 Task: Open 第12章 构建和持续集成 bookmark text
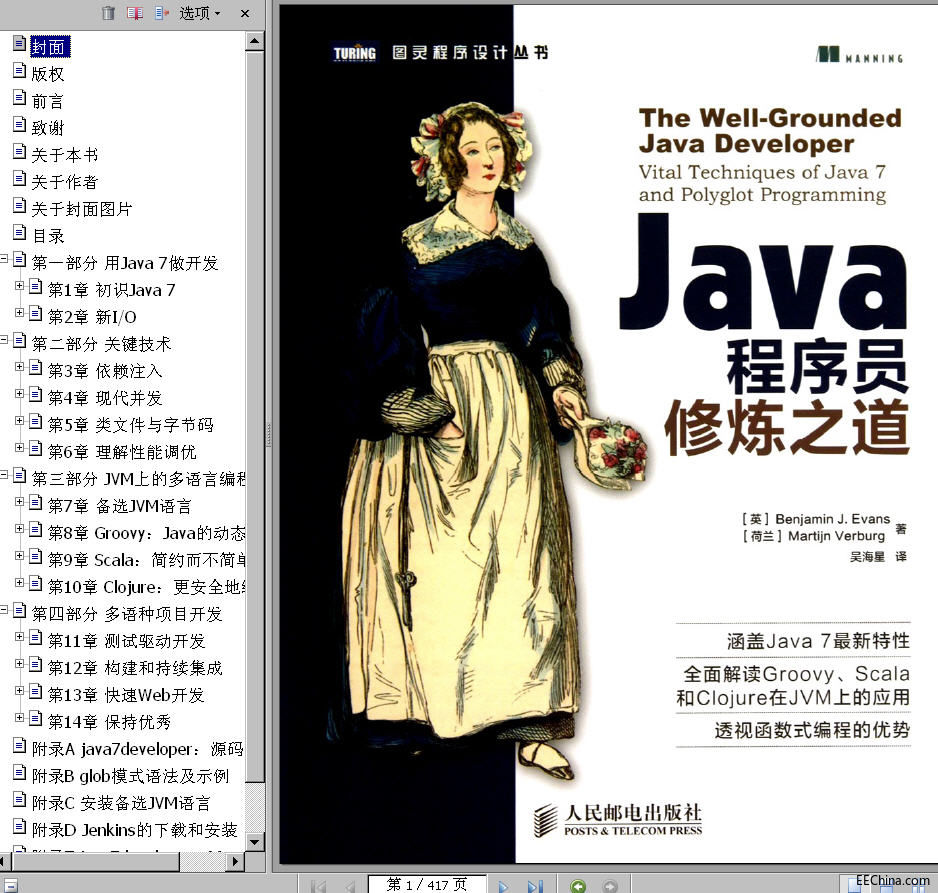135,668
